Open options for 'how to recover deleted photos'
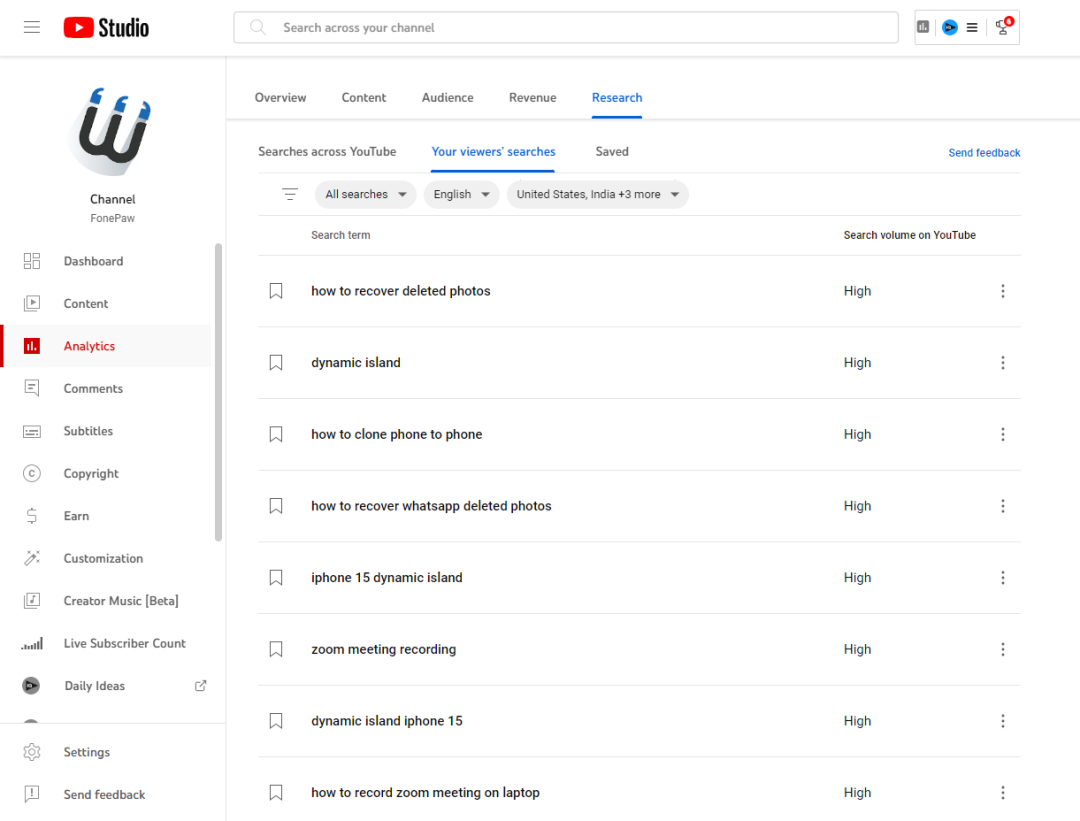 click(x=1003, y=291)
